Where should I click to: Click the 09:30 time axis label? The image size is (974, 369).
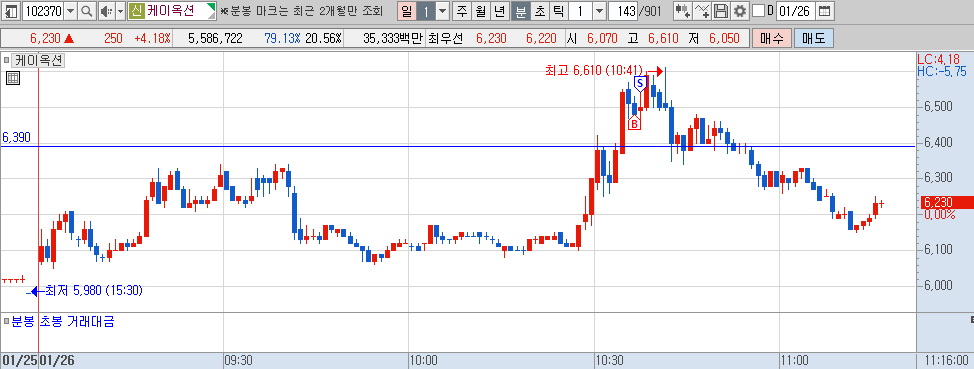[238, 360]
